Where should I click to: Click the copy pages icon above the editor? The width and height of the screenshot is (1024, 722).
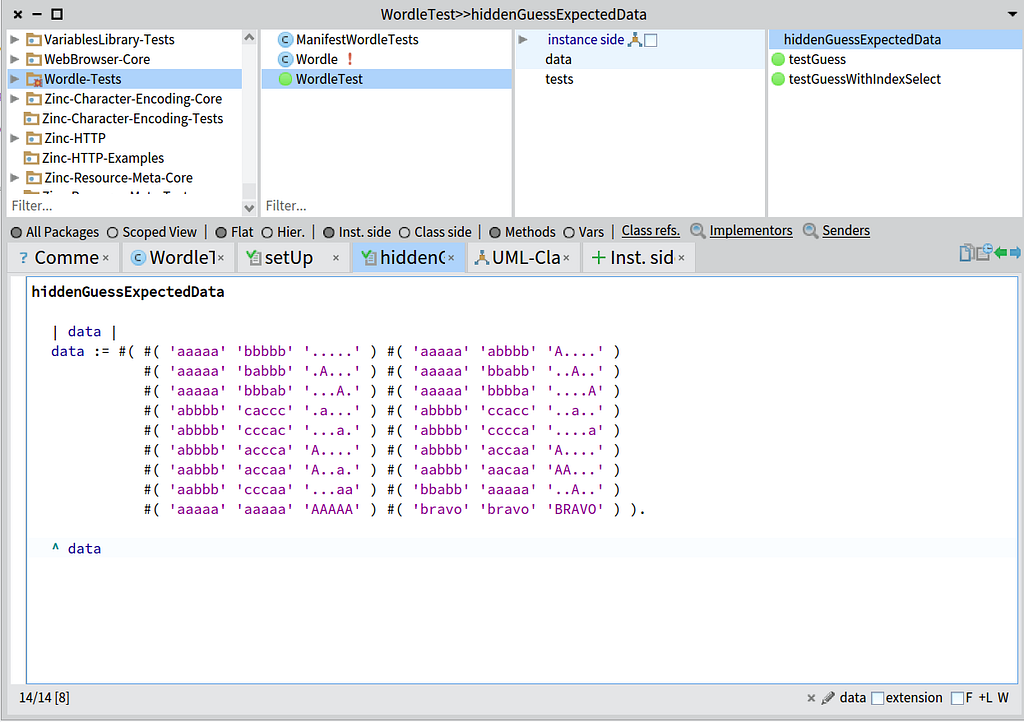966,253
